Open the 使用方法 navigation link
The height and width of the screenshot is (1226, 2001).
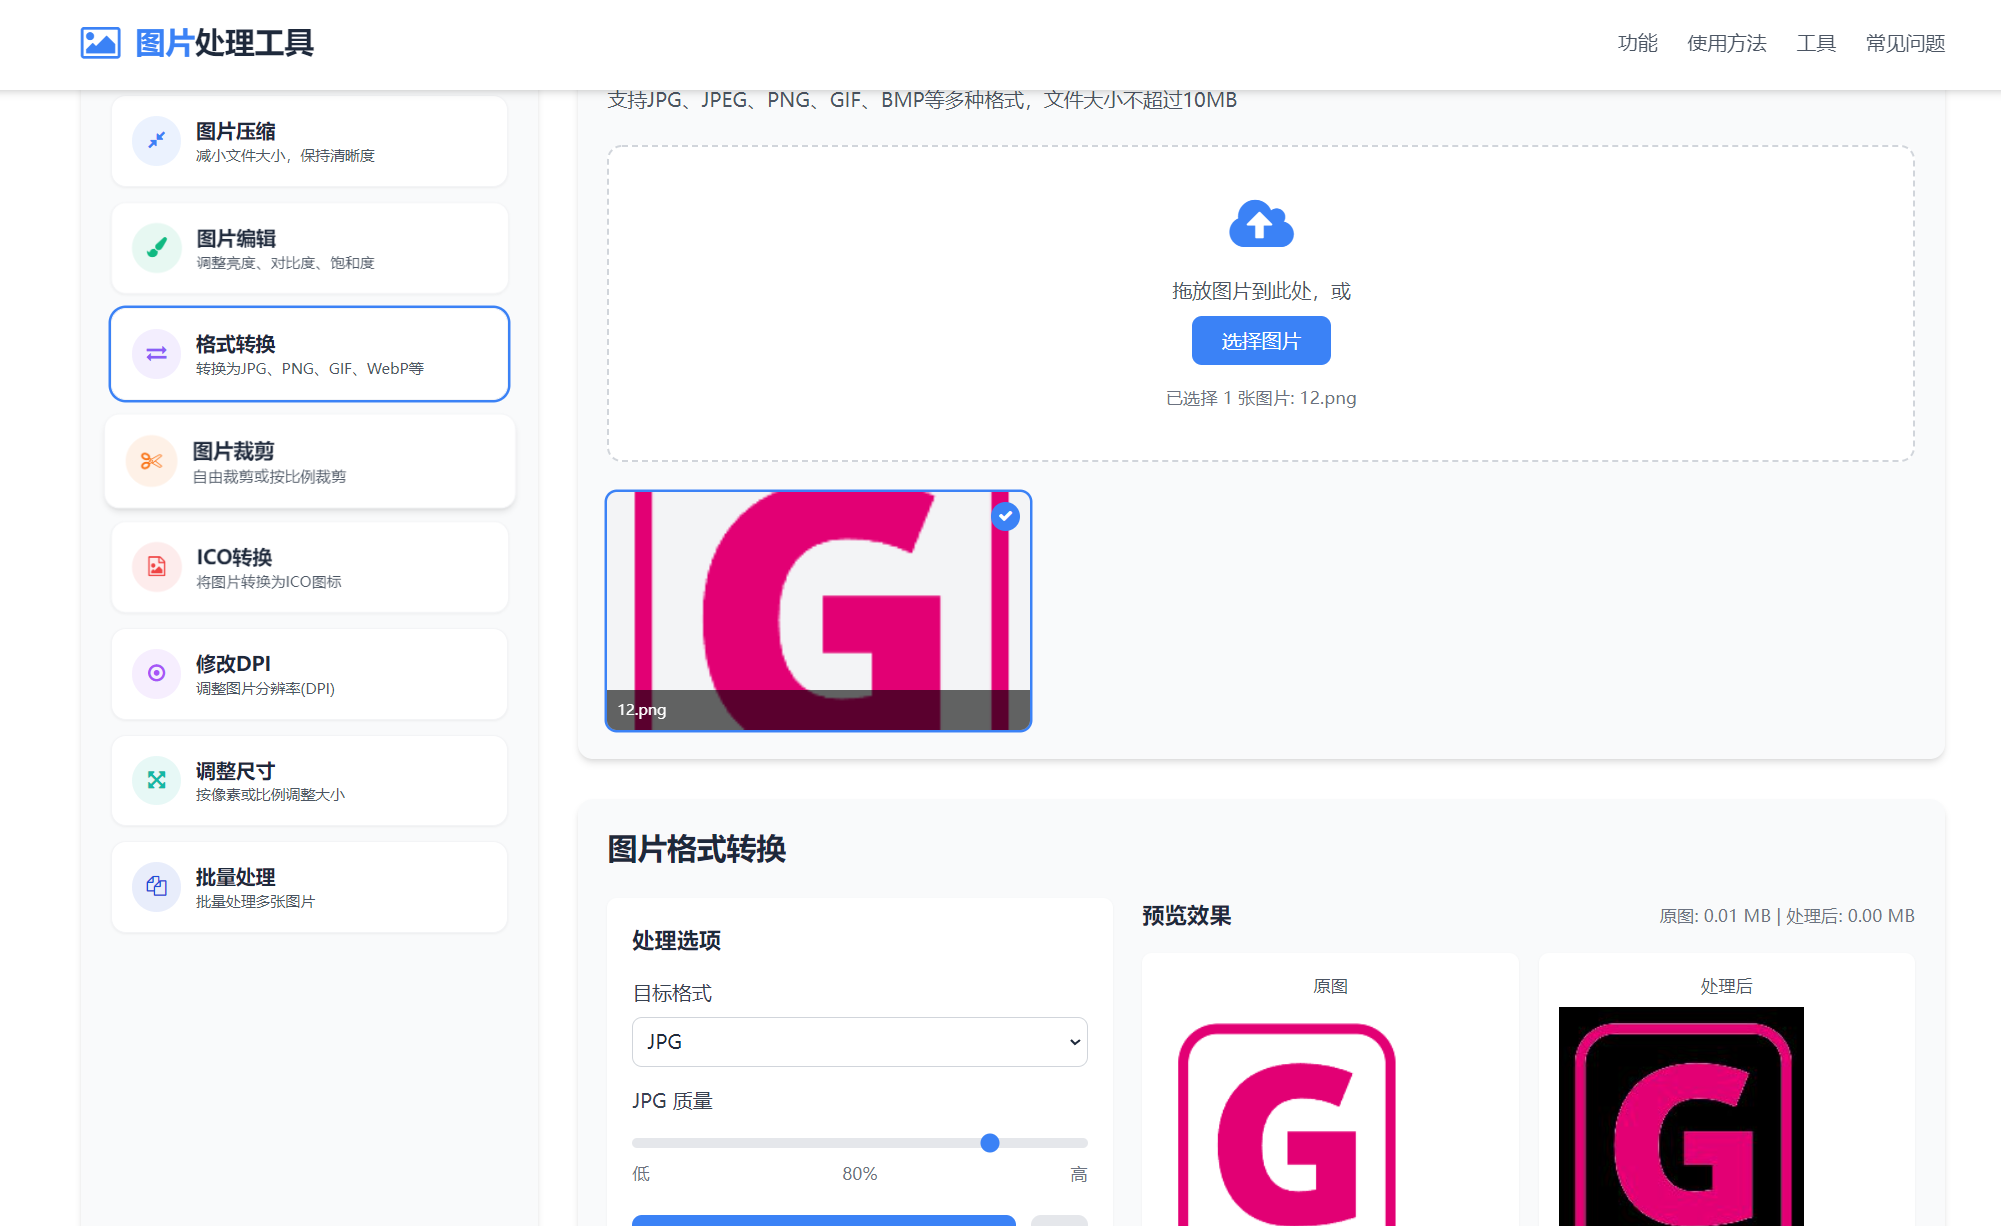(1726, 43)
